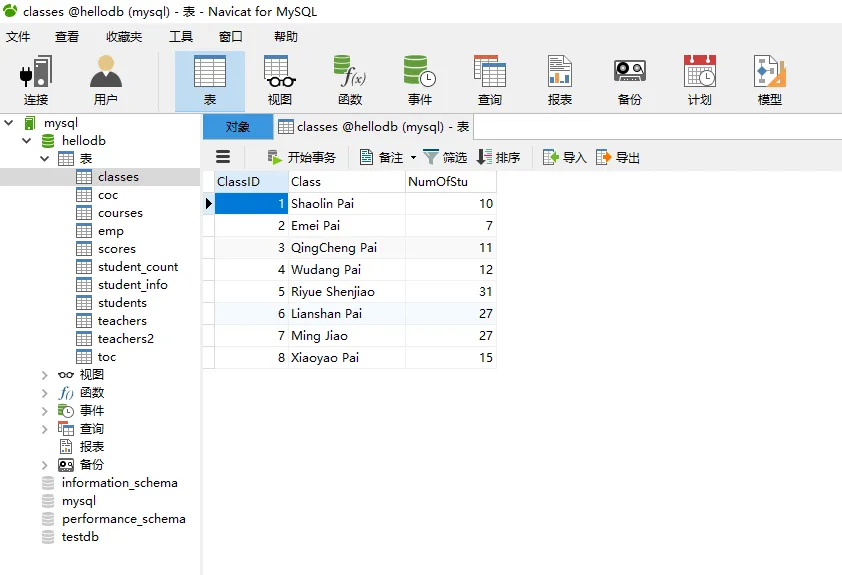Select the Ming Jiao cell
Image resolution: width=842 pixels, height=575 pixels.
(347, 336)
